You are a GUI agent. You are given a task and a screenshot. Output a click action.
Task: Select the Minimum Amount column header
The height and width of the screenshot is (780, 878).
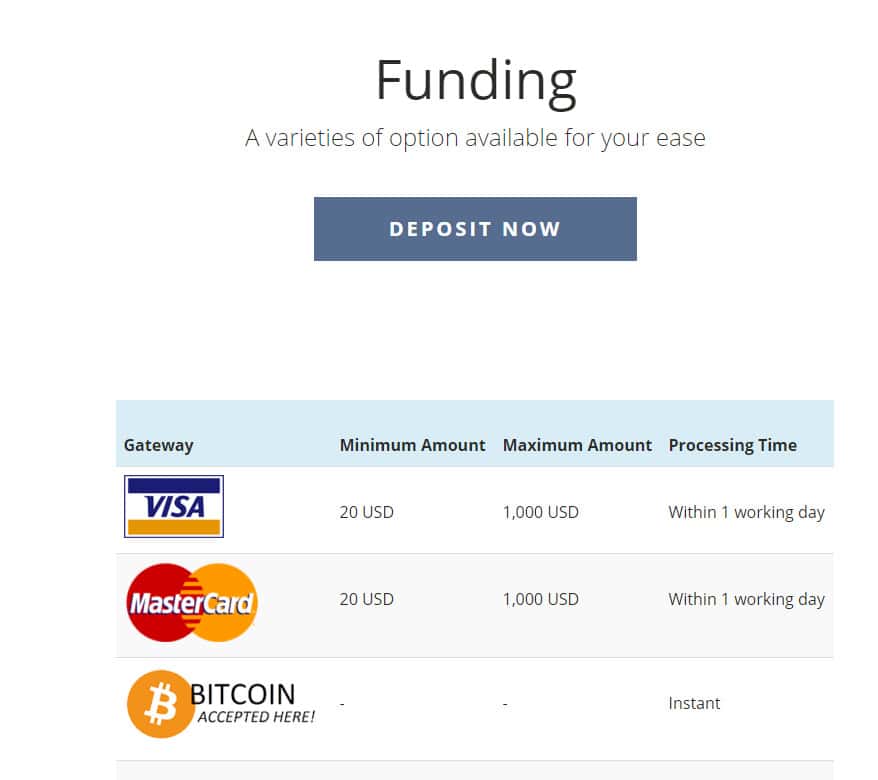(x=412, y=445)
